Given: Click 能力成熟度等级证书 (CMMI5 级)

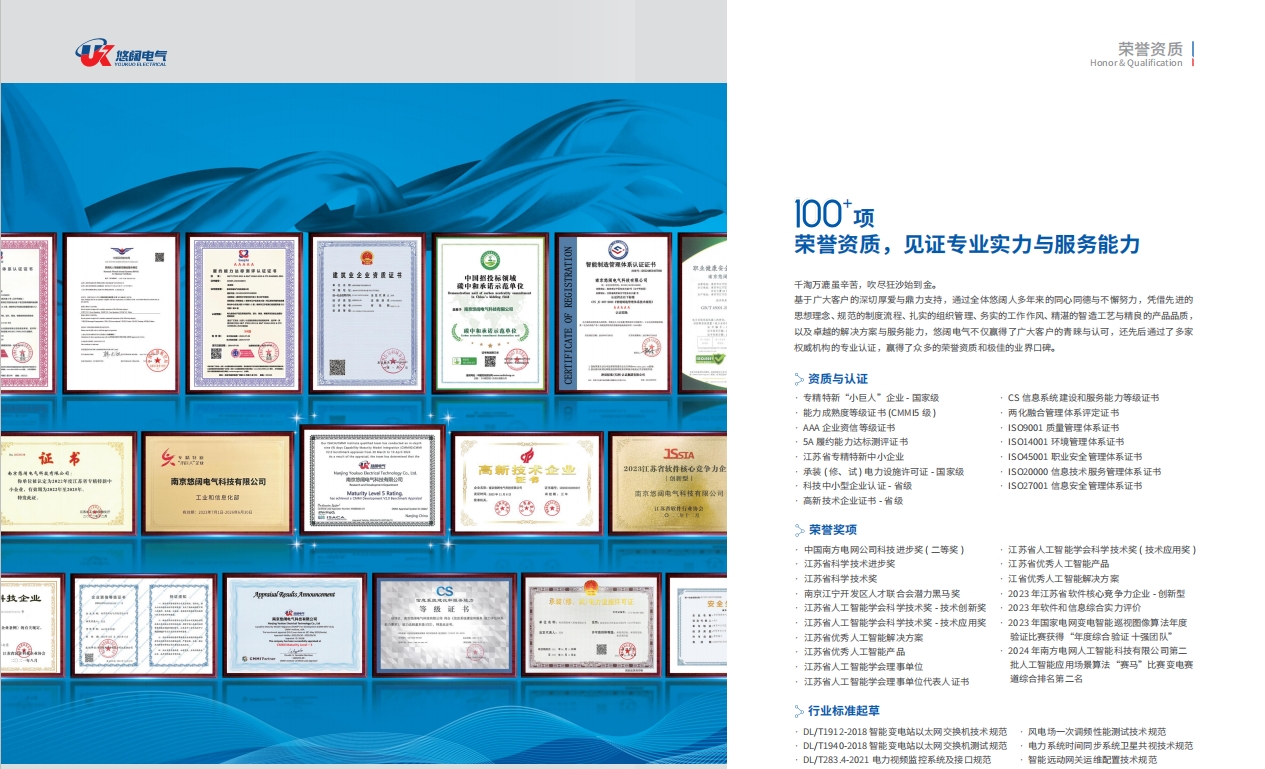Looking at the screenshot, I should pos(870,412).
